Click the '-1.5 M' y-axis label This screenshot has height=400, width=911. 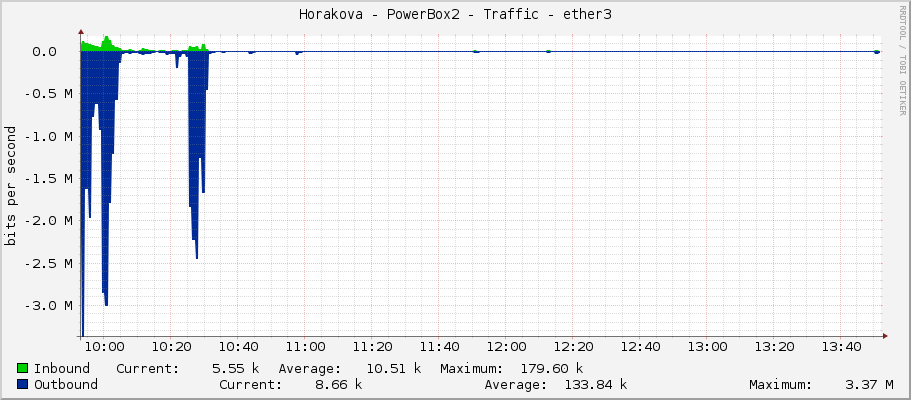coord(49,178)
